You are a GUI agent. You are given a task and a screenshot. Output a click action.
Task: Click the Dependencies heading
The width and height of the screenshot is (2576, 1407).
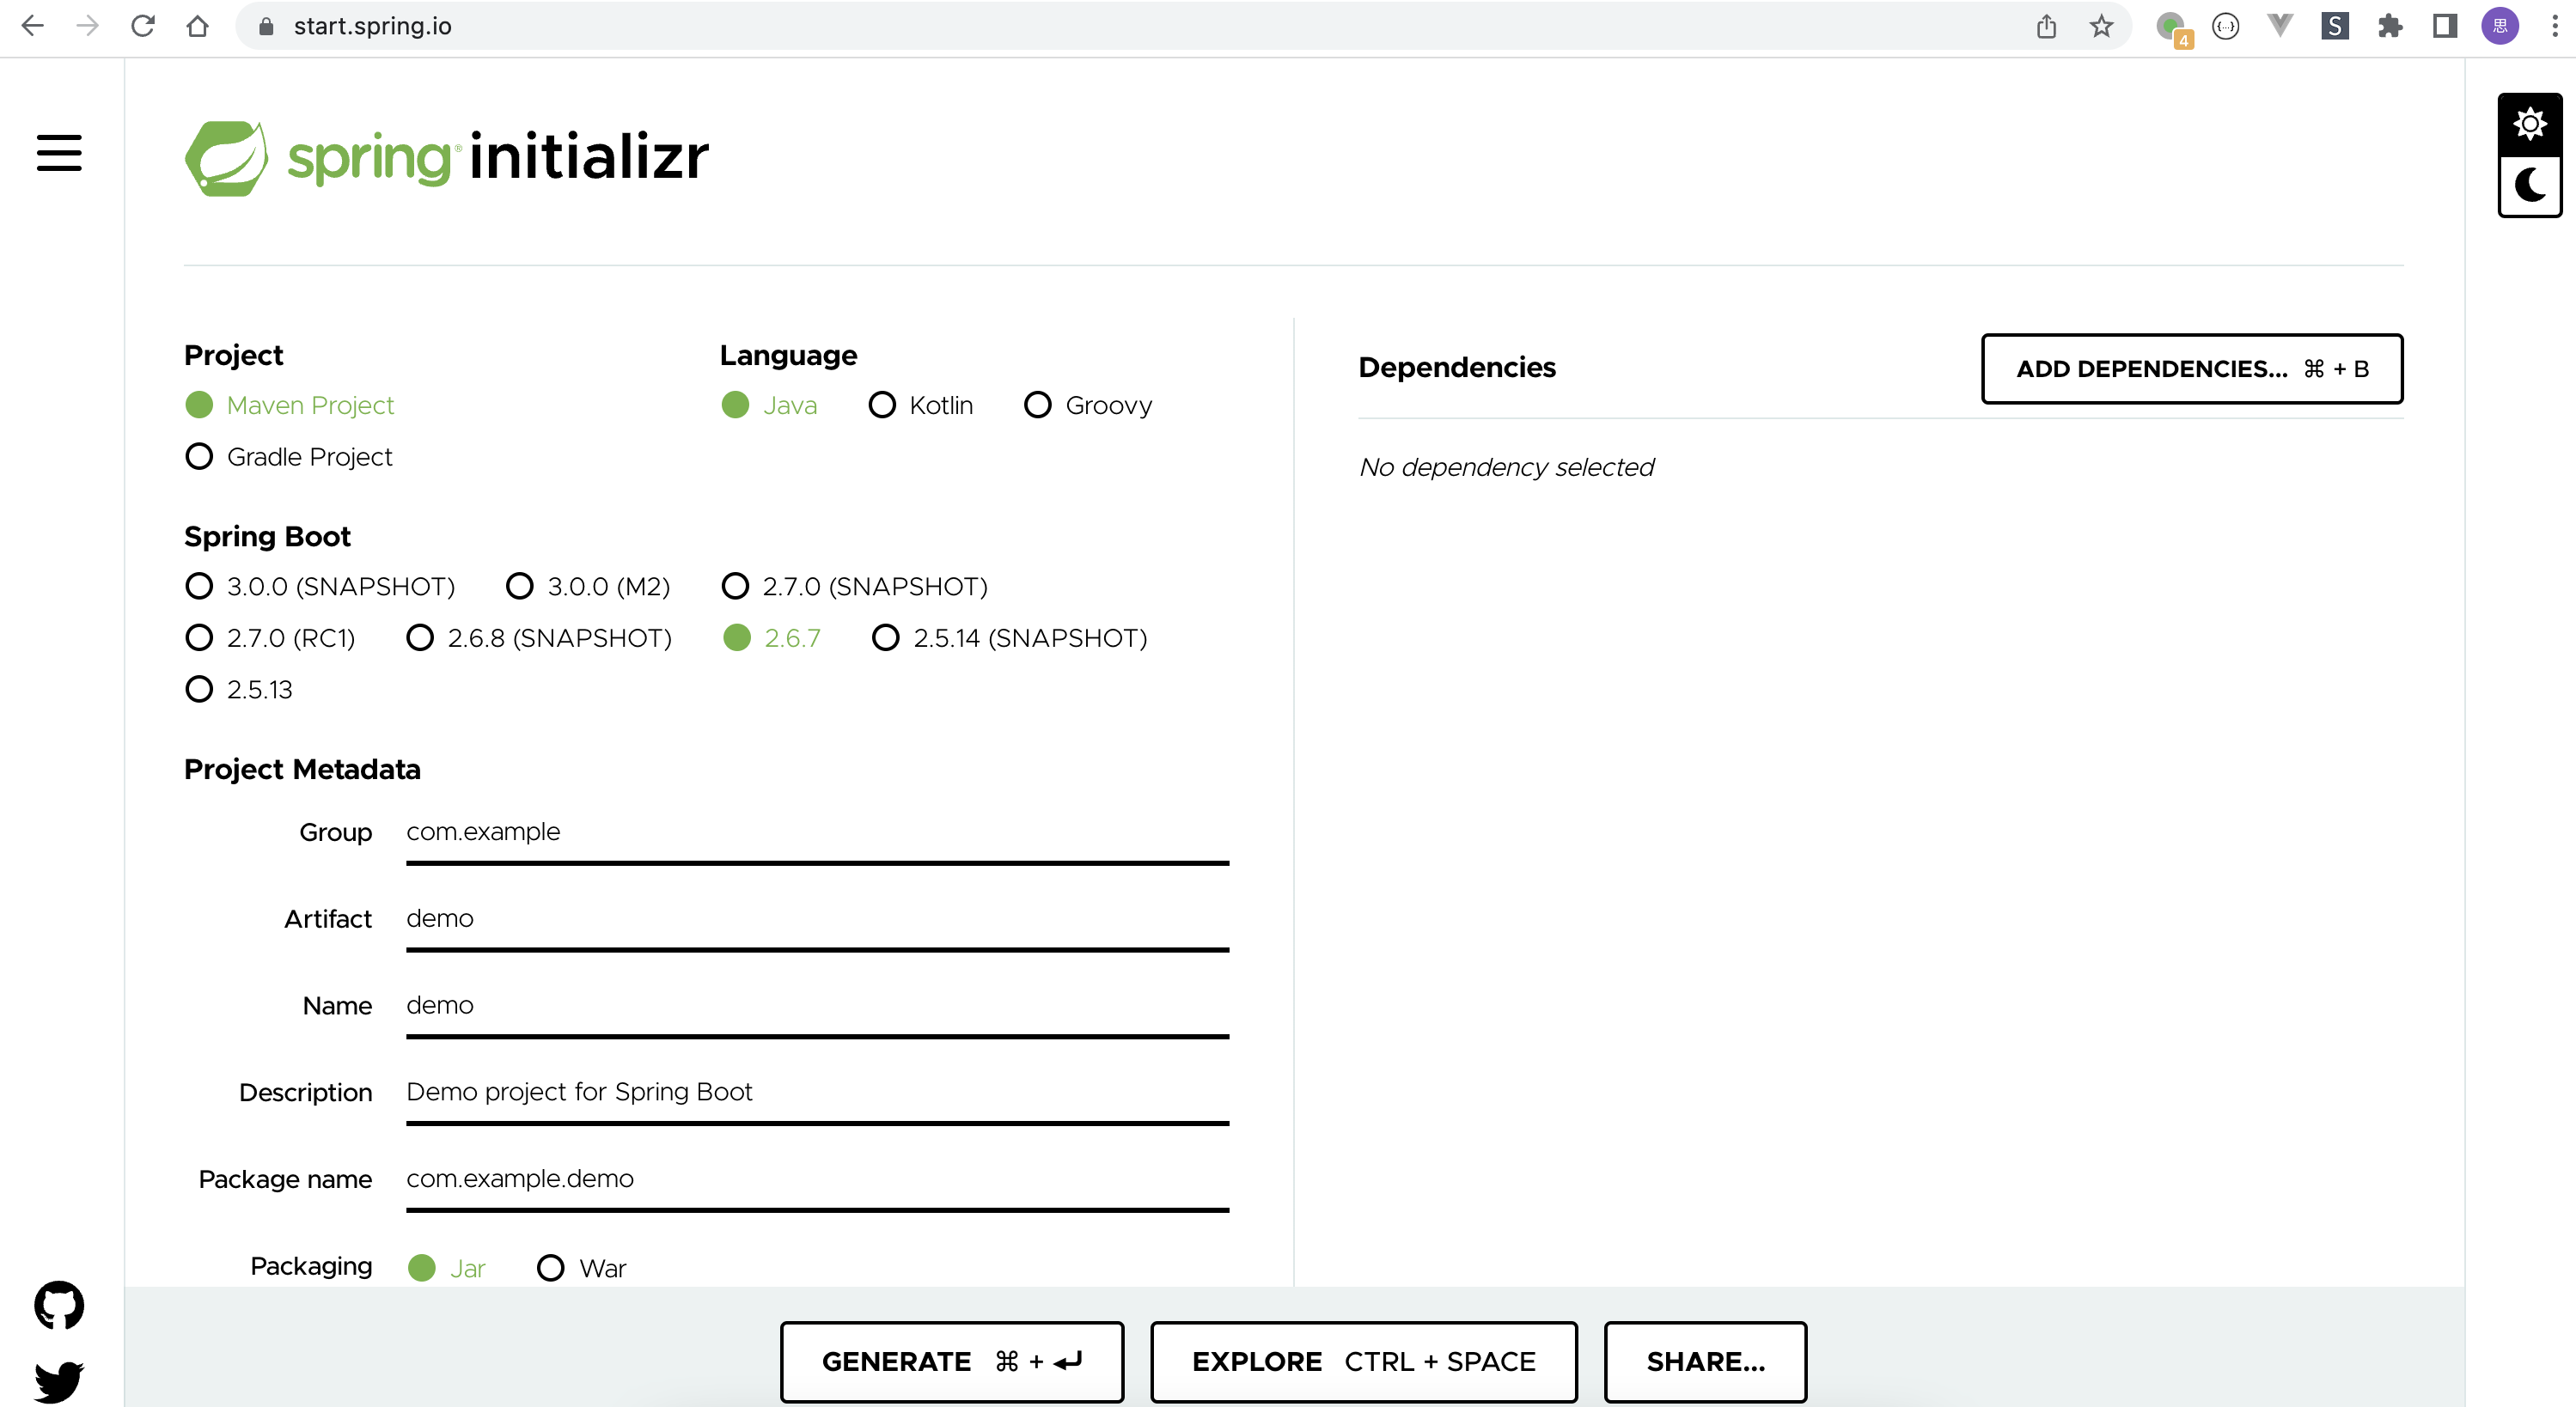click(1457, 368)
